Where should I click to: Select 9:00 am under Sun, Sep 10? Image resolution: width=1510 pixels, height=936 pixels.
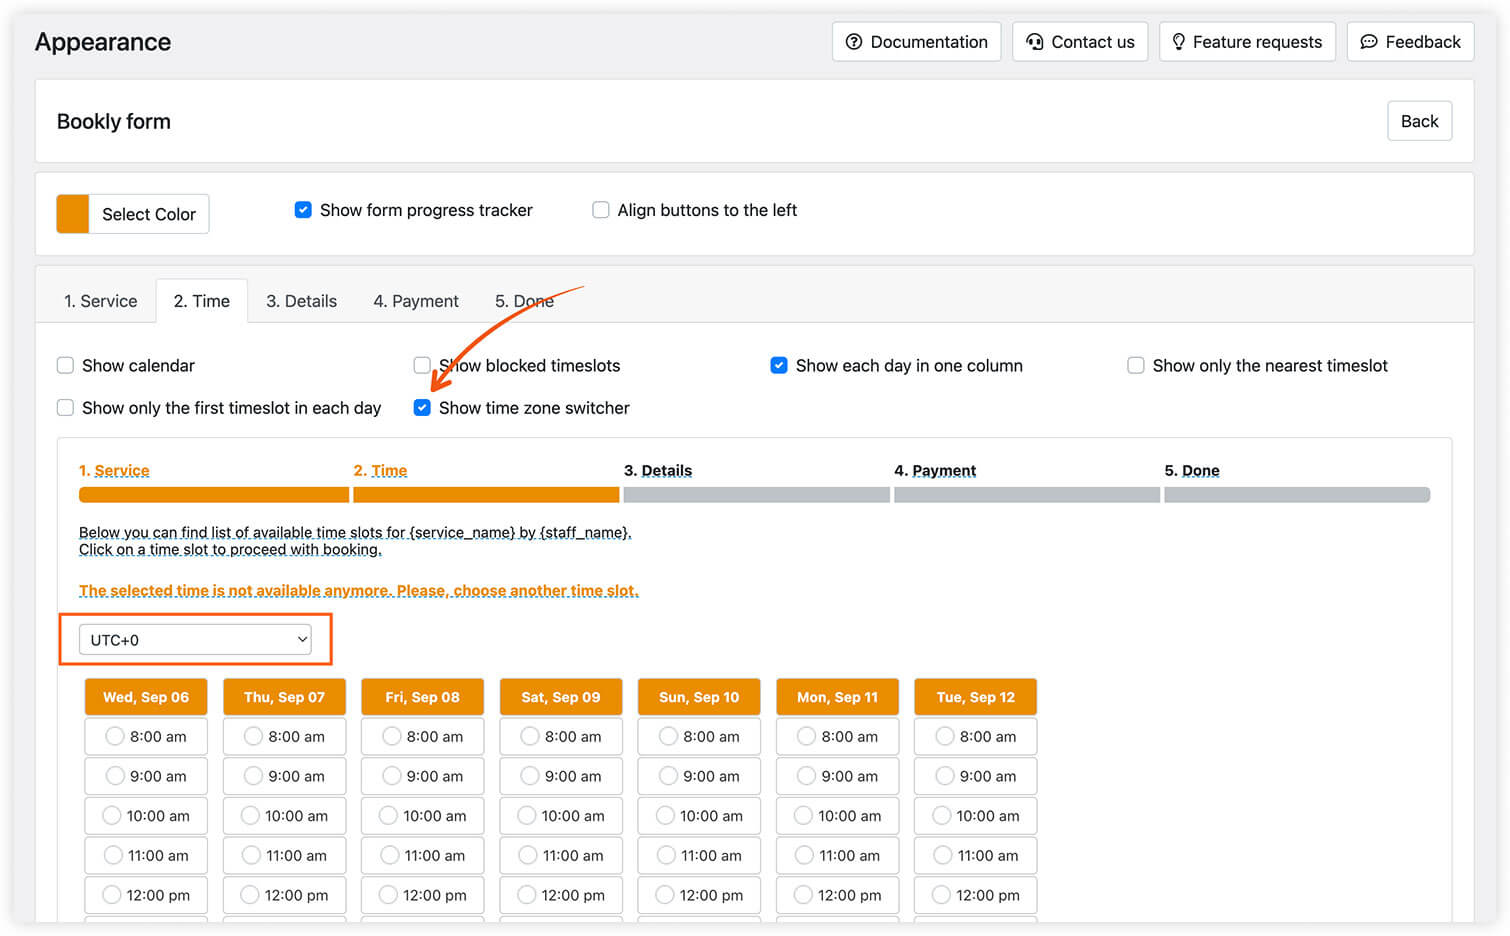699,776
